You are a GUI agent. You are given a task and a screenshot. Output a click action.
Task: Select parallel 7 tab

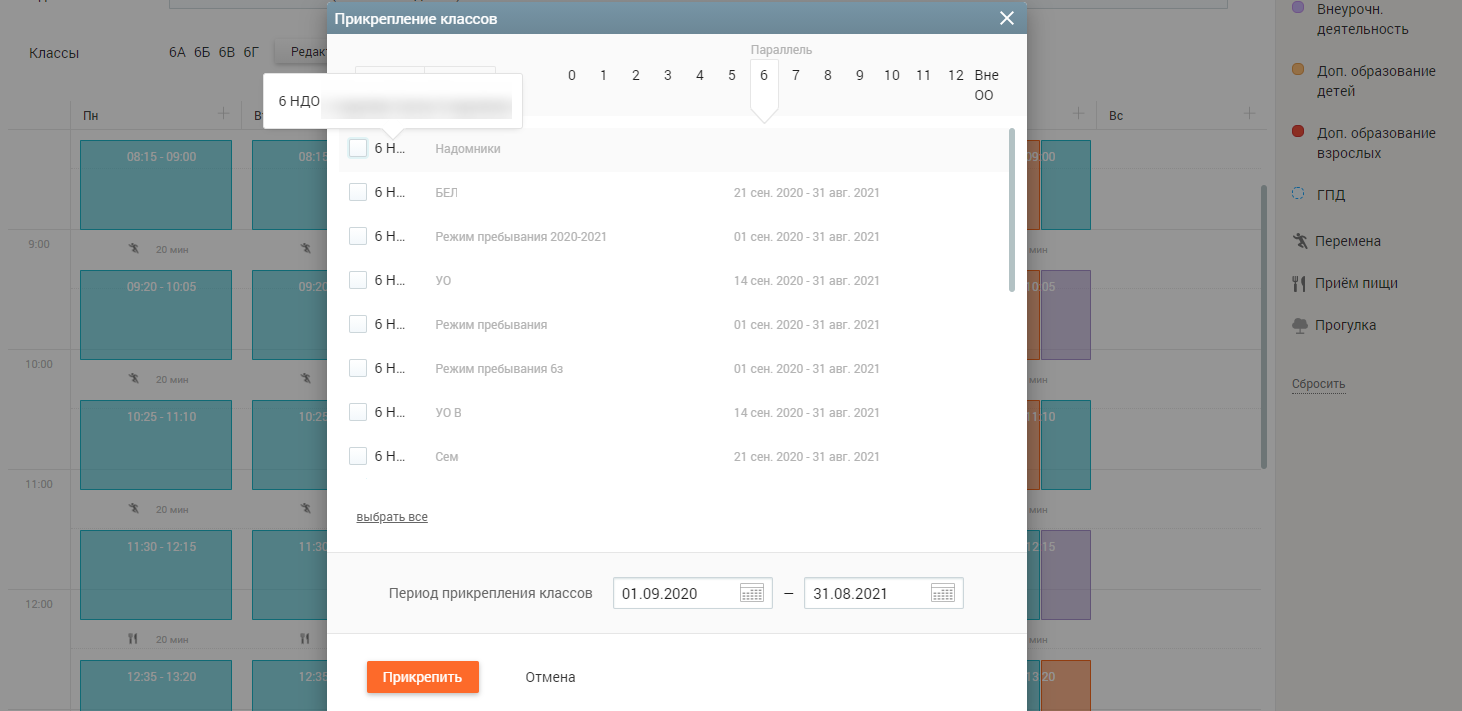(x=796, y=75)
